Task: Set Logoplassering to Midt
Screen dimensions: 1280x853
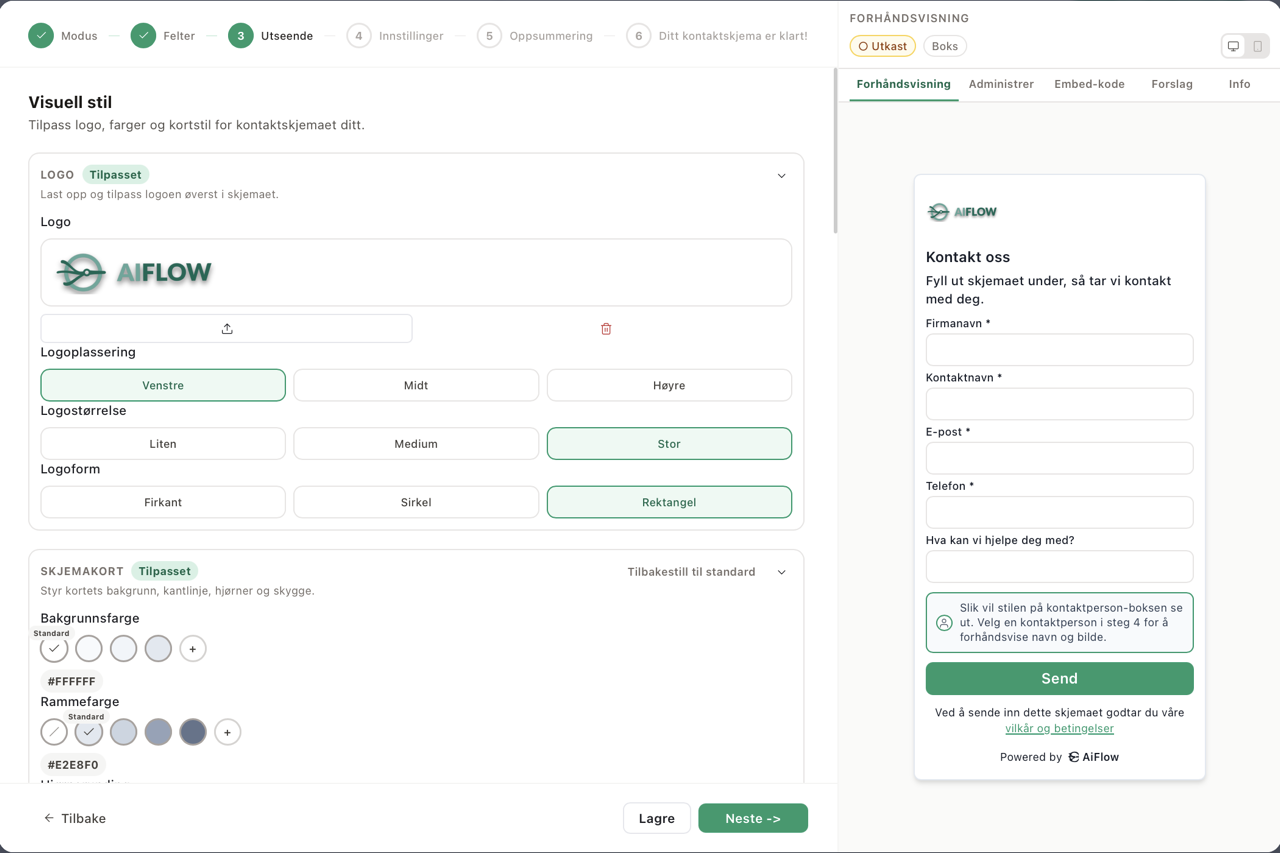Action: (416, 385)
